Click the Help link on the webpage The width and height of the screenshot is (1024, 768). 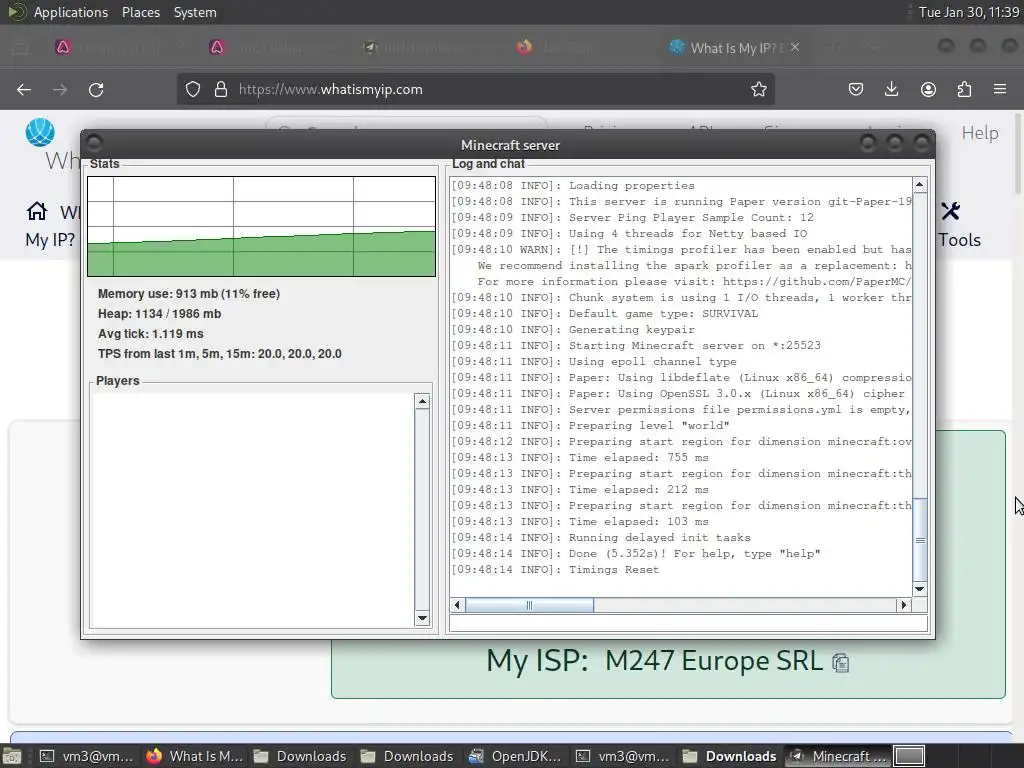(980, 133)
